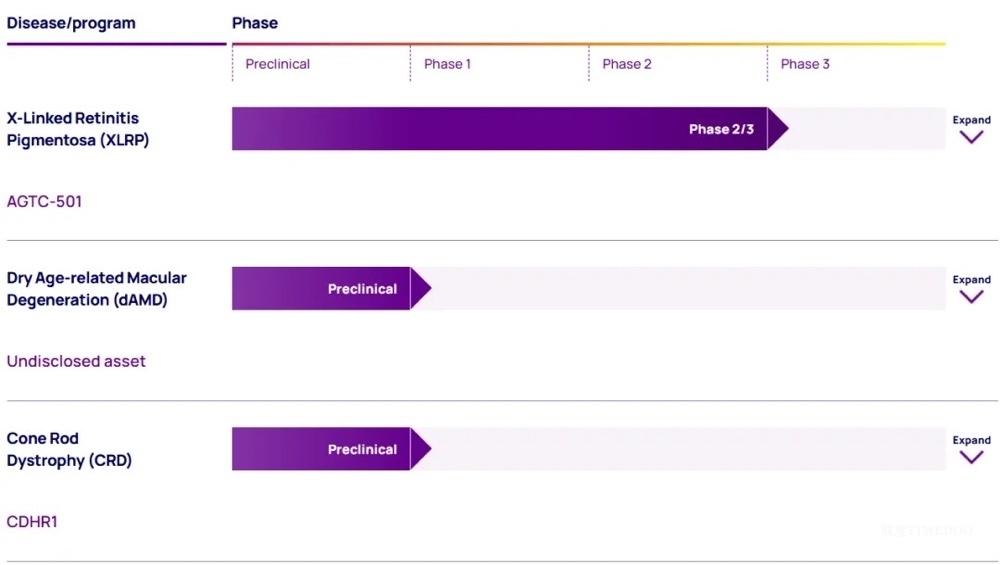Select the Dry Age-related Macular Degeneration title
Screen dimensions: 1000x565
pos(96,289)
